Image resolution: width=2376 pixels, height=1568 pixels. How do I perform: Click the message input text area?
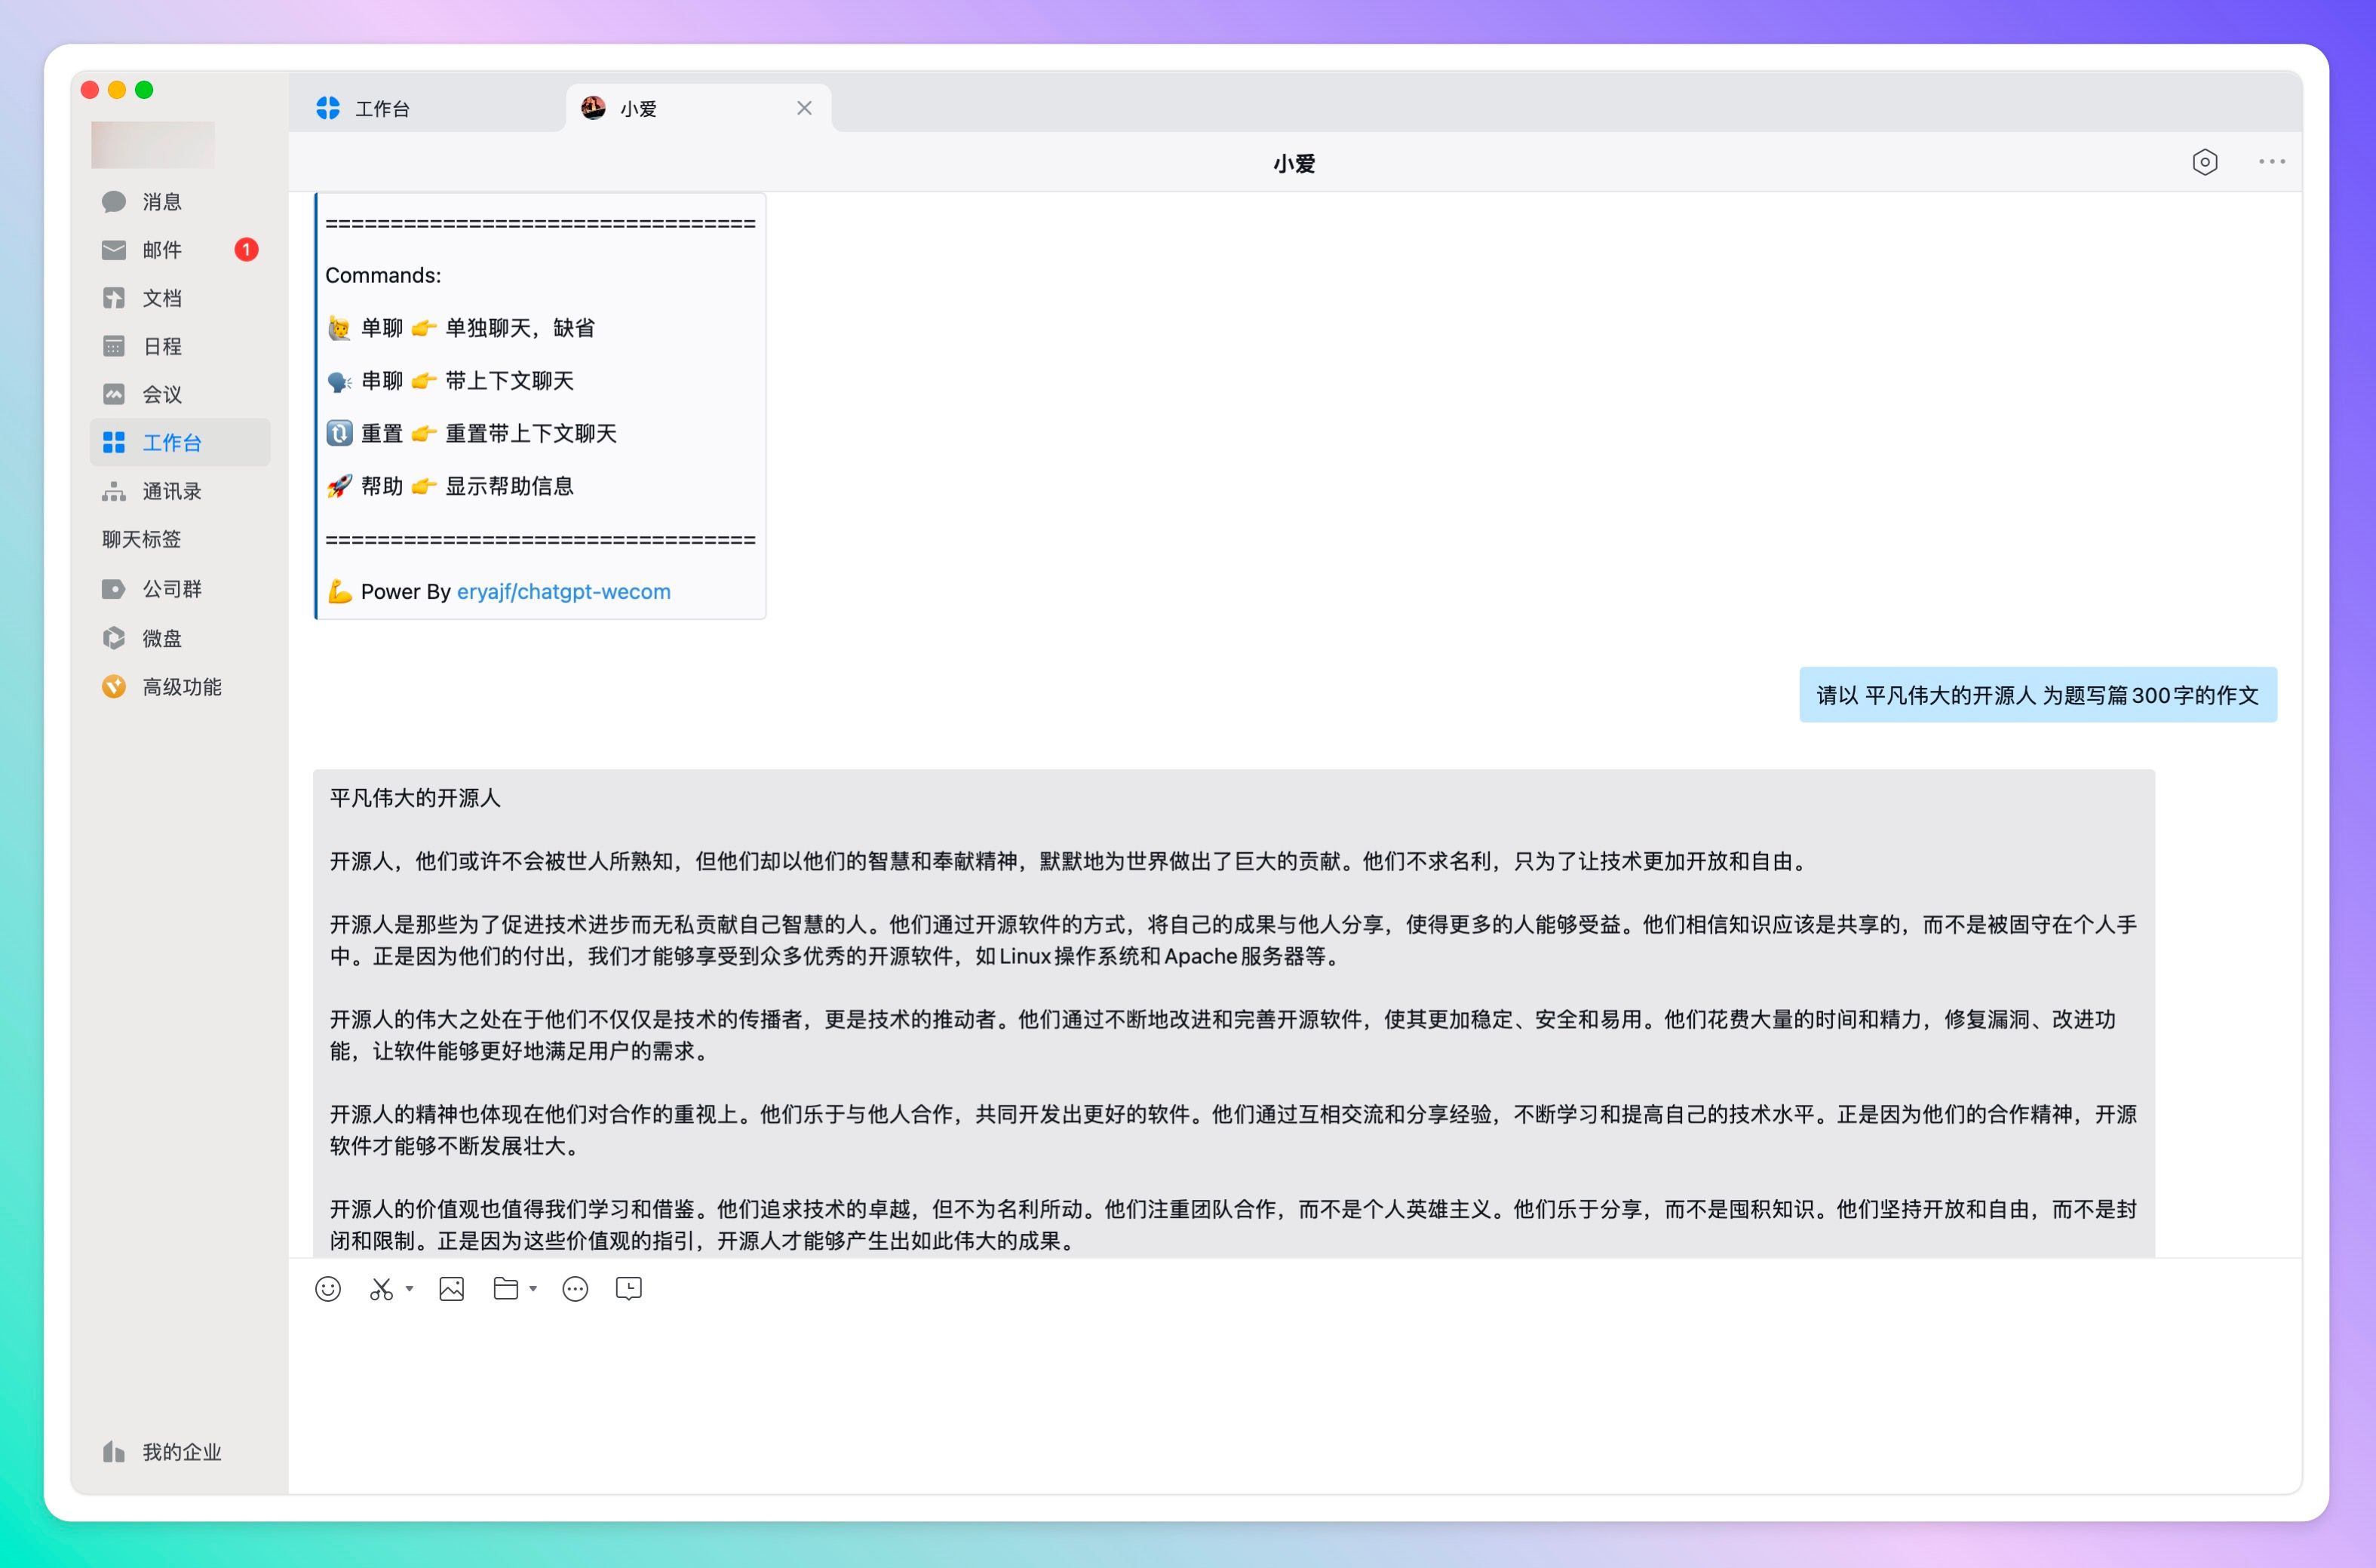pyautogui.click(x=1295, y=1400)
